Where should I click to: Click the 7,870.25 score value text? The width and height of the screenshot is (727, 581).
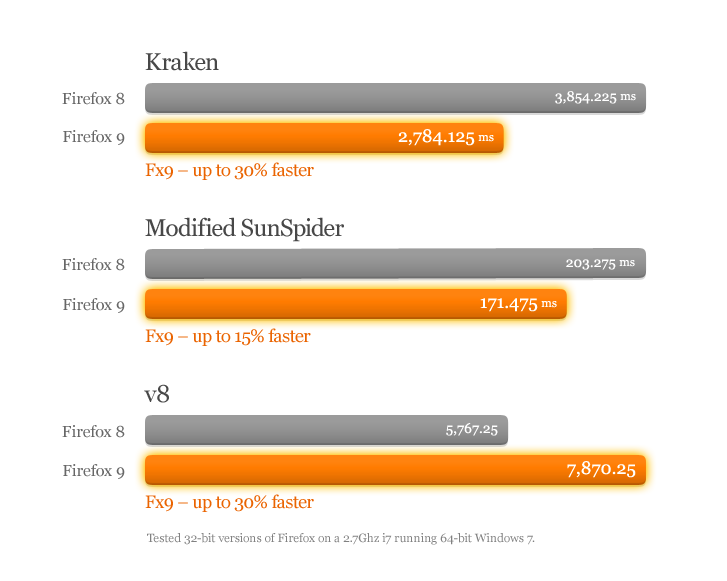[600, 470]
